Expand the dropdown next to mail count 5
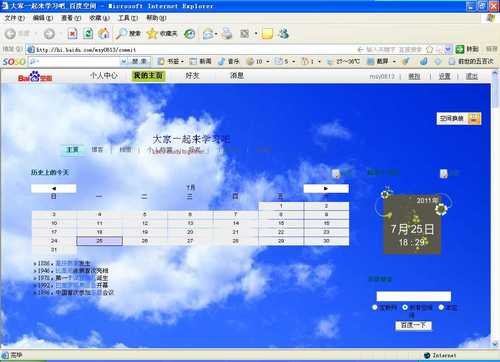 tap(293, 62)
